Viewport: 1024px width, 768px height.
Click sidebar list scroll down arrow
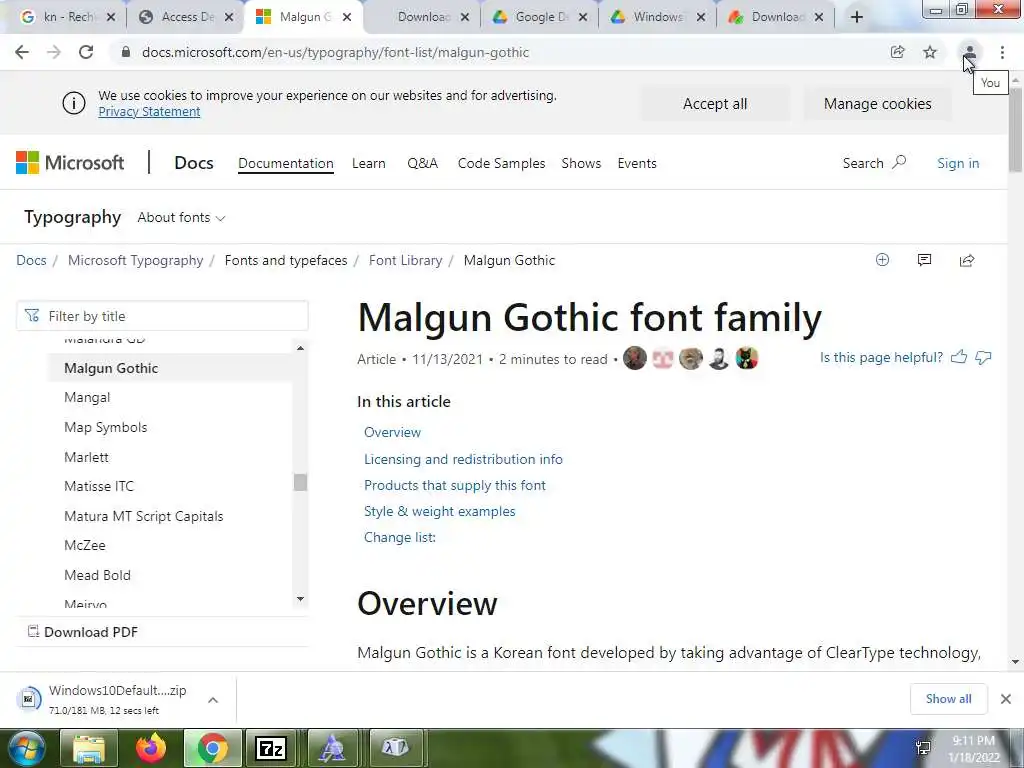tap(300, 599)
